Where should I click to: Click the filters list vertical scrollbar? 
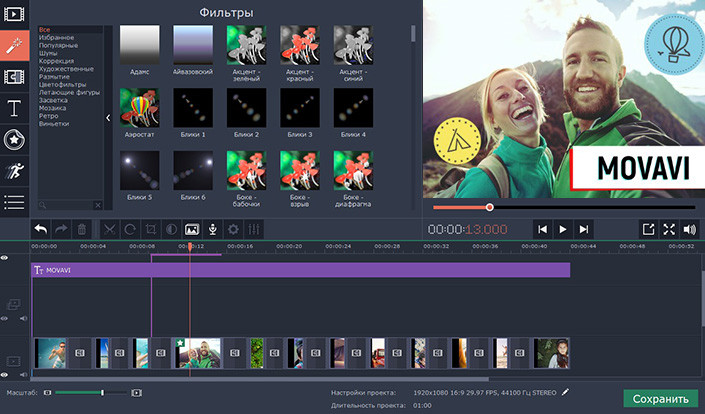(413, 34)
